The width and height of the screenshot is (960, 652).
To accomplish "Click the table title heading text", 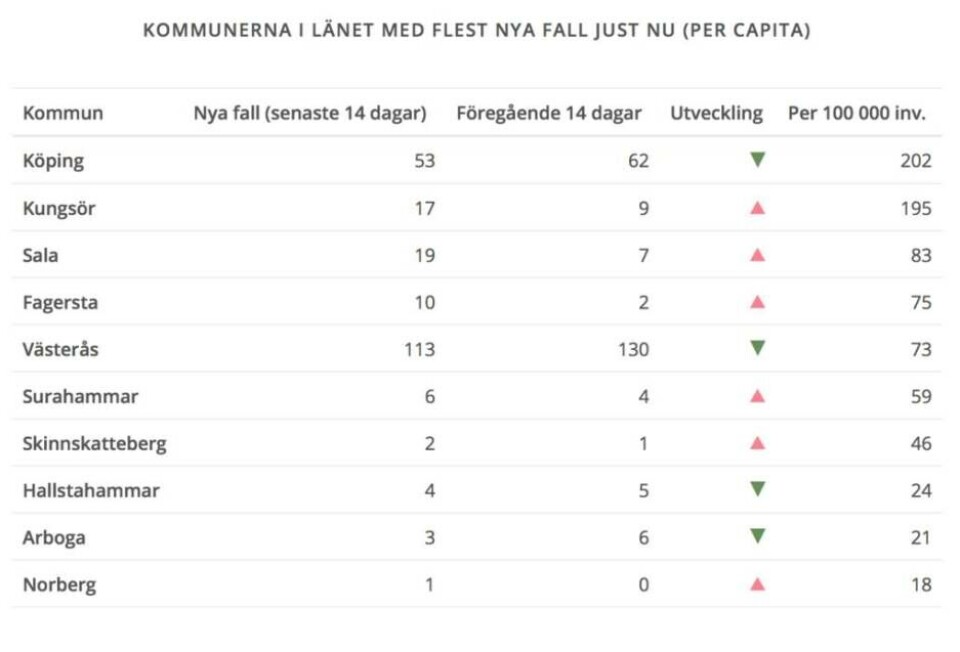I will [476, 30].
